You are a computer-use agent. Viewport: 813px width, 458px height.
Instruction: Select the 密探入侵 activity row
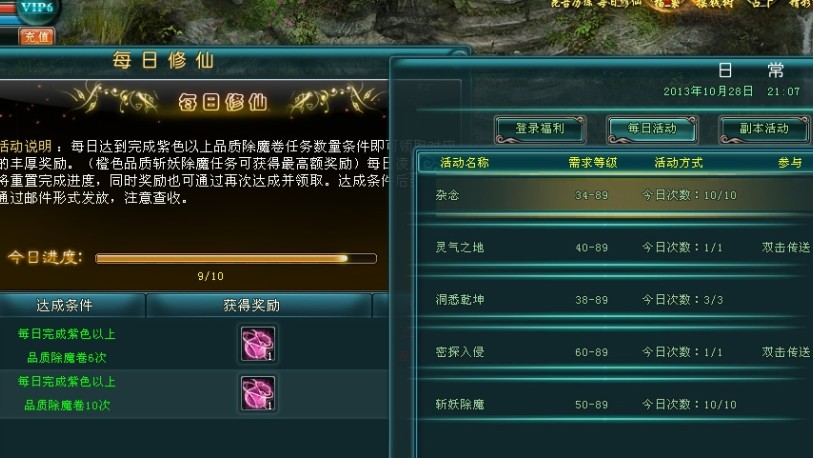click(615, 352)
